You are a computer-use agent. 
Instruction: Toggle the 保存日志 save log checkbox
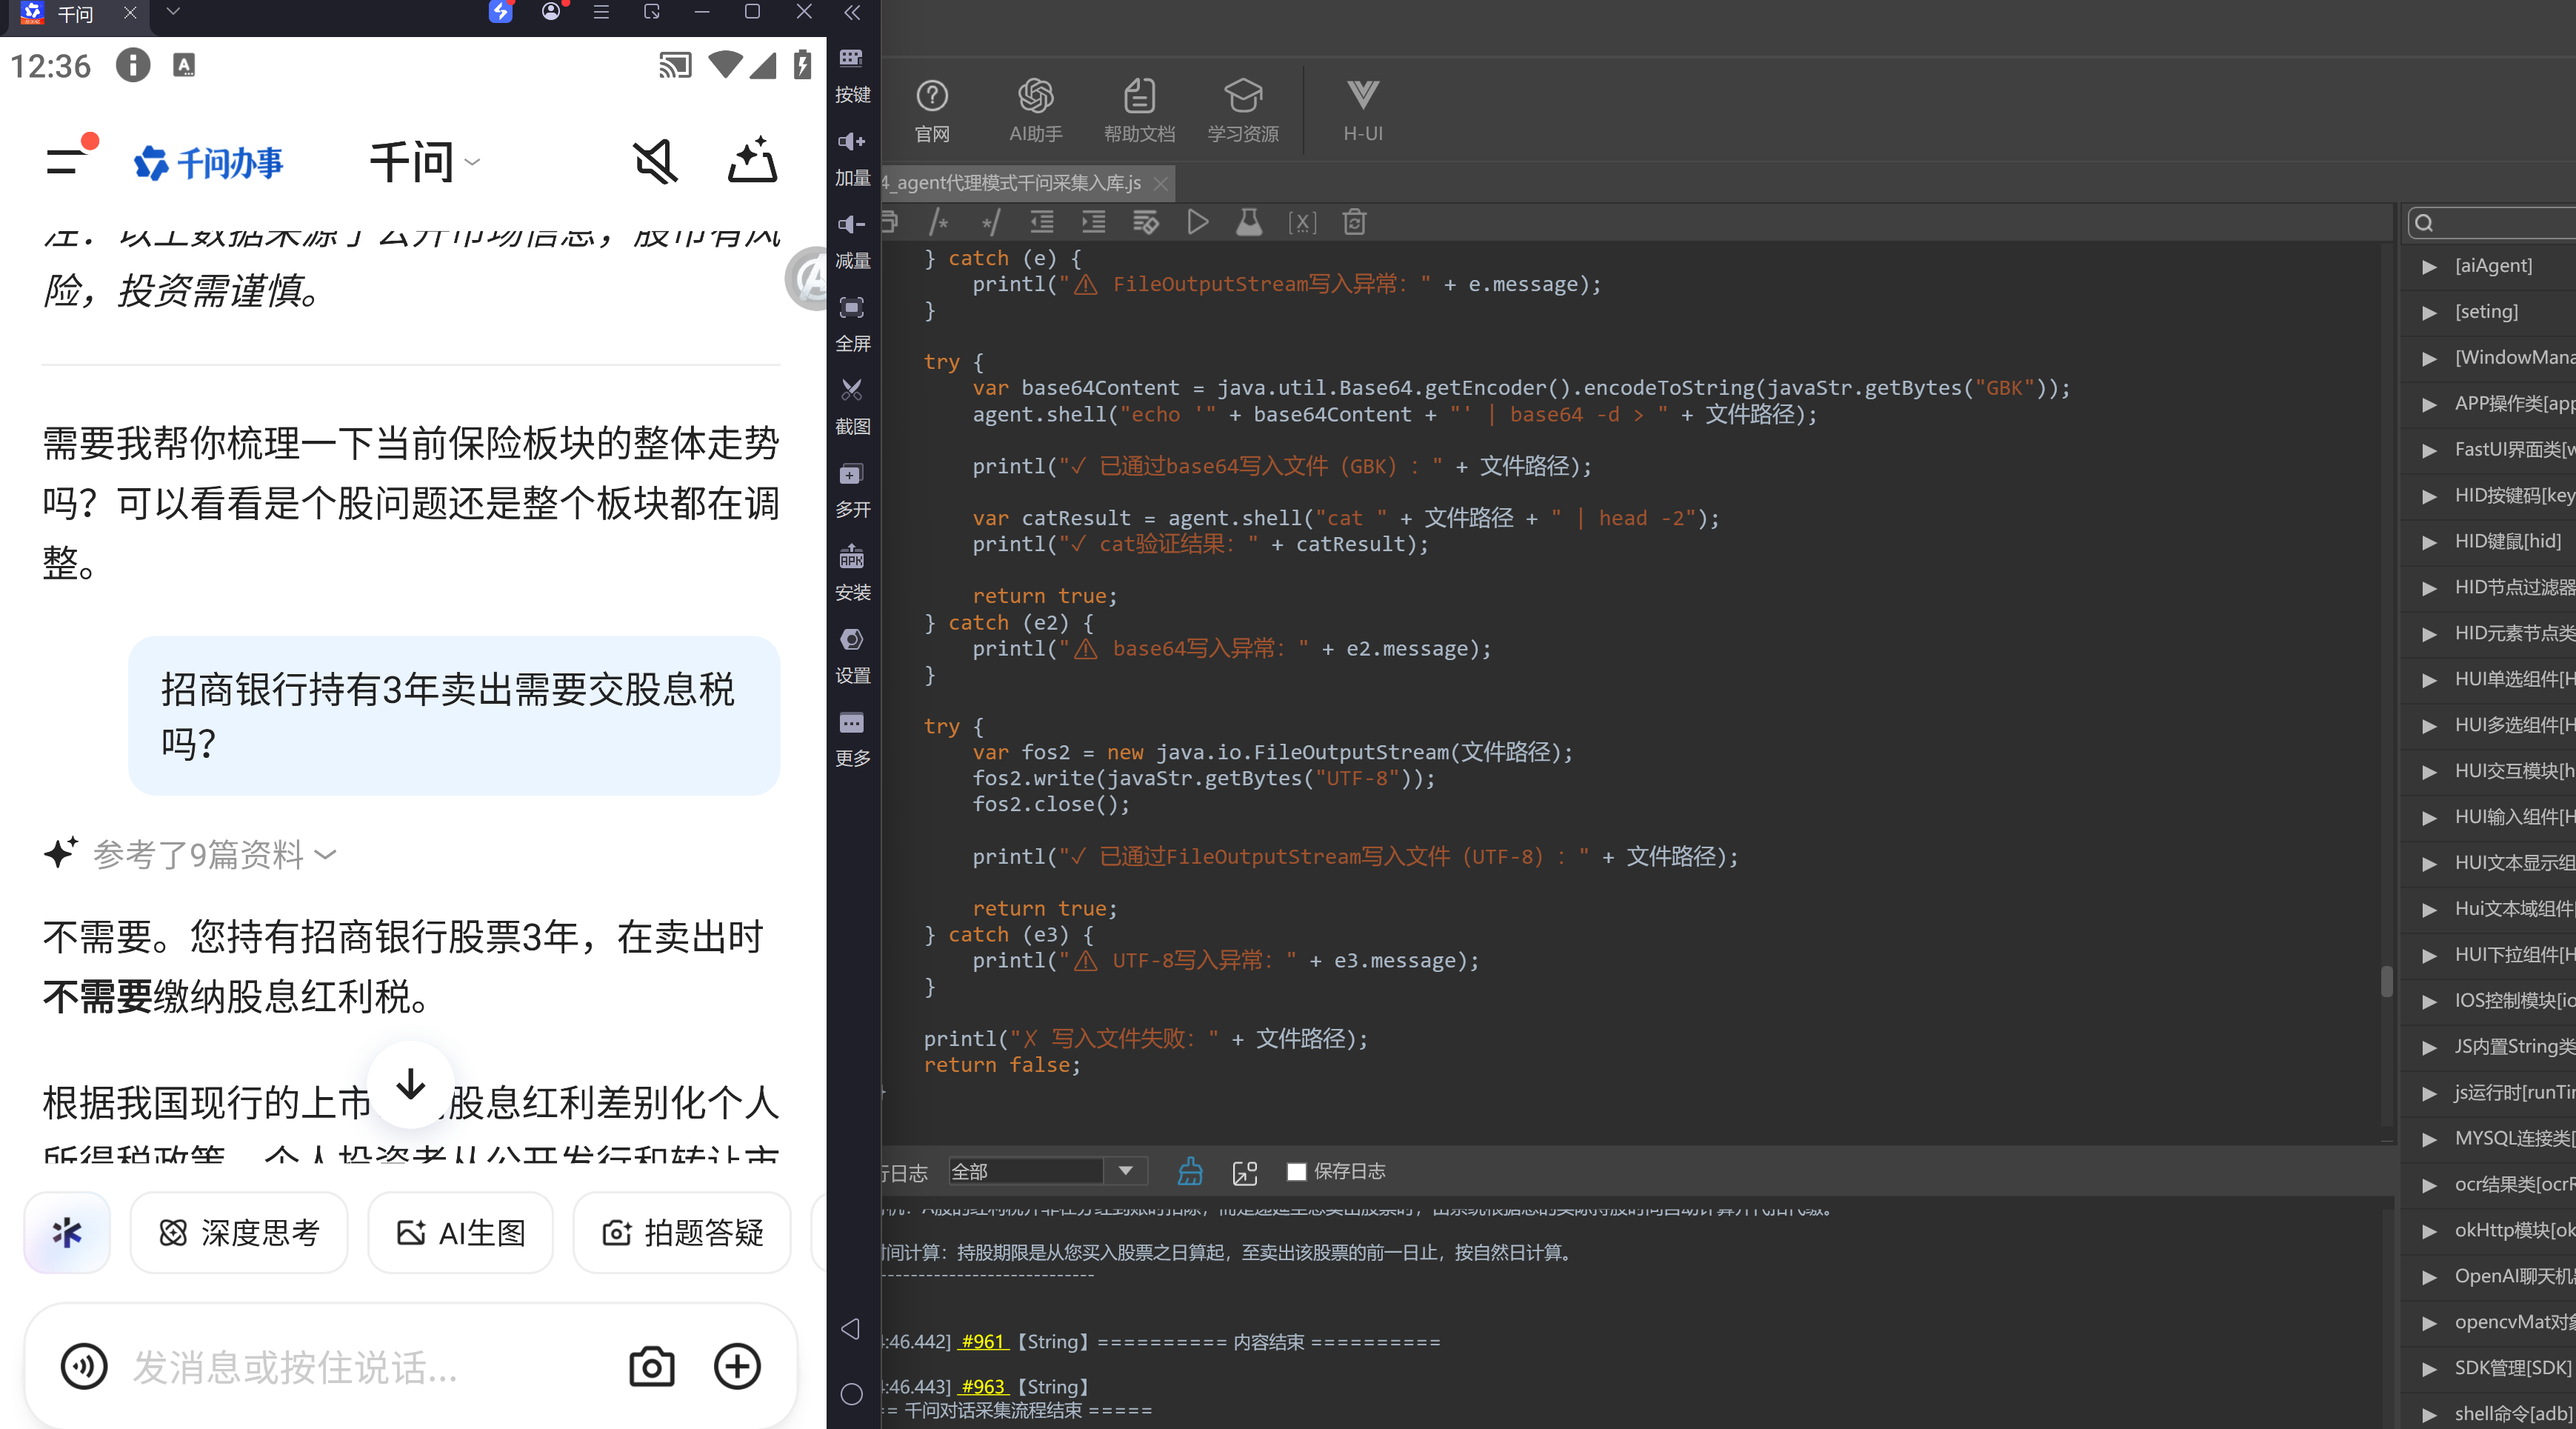tap(1296, 1172)
